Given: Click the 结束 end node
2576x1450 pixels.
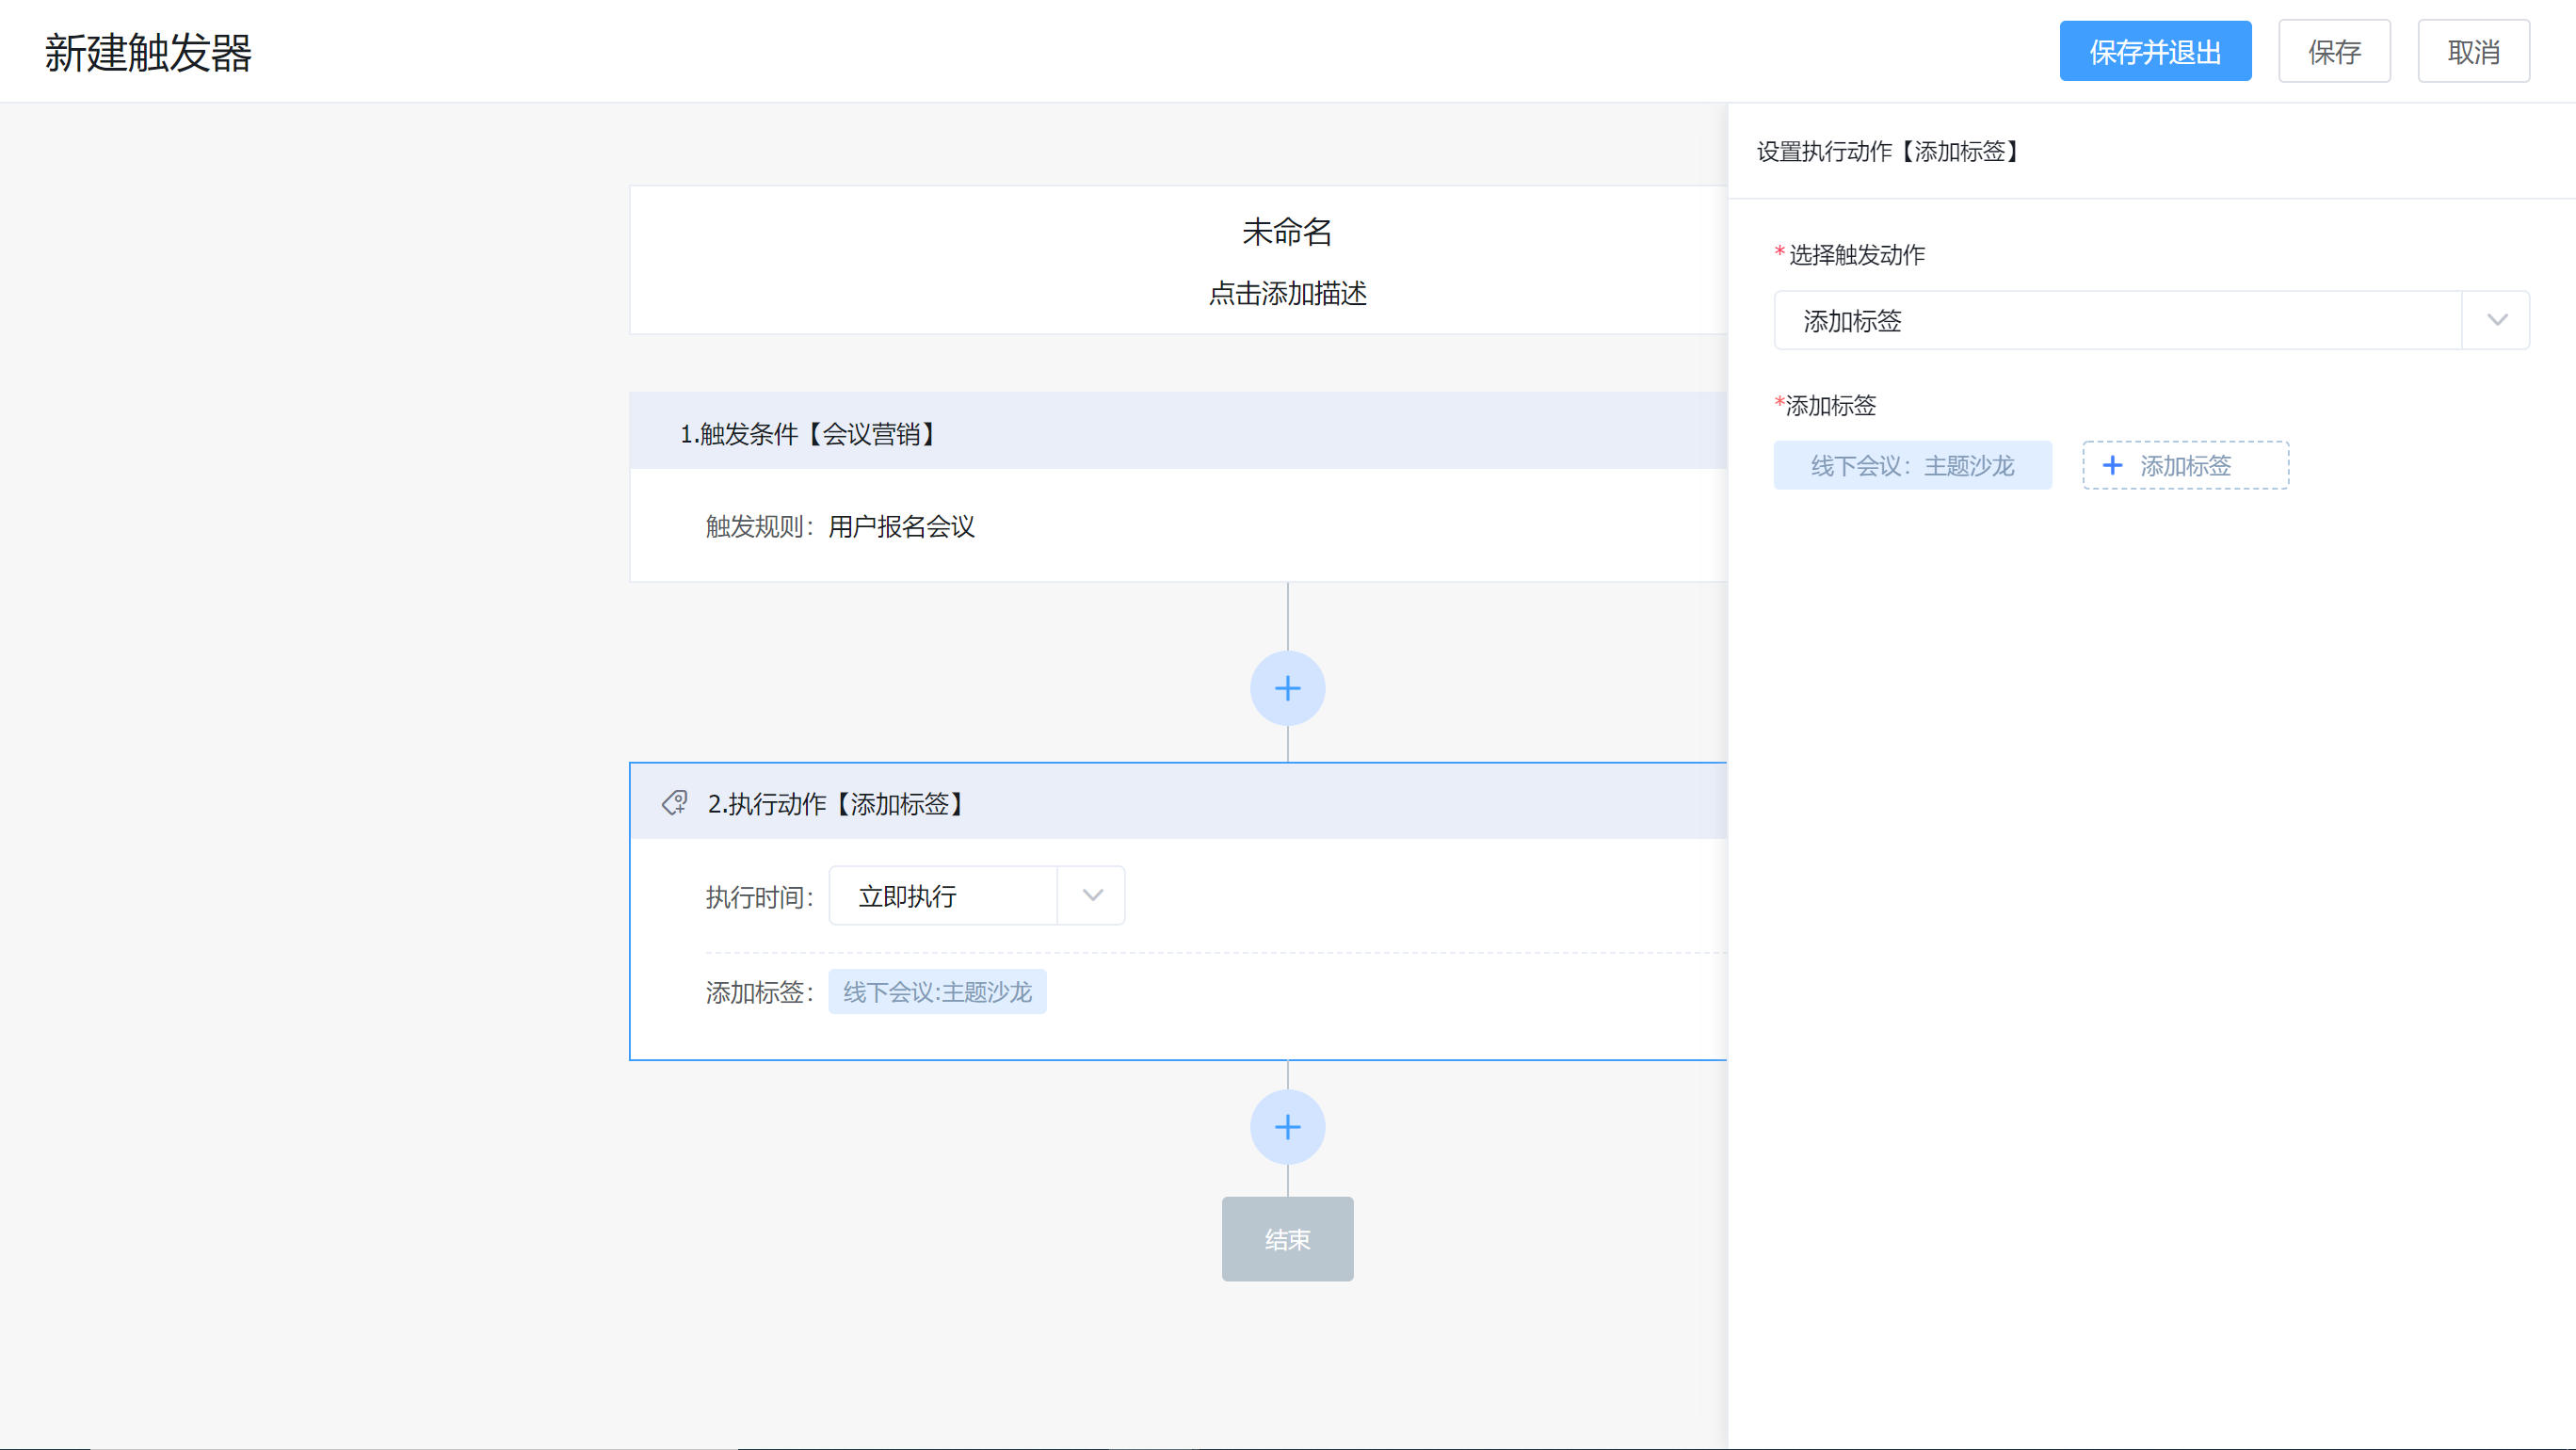Looking at the screenshot, I should coord(1287,1239).
